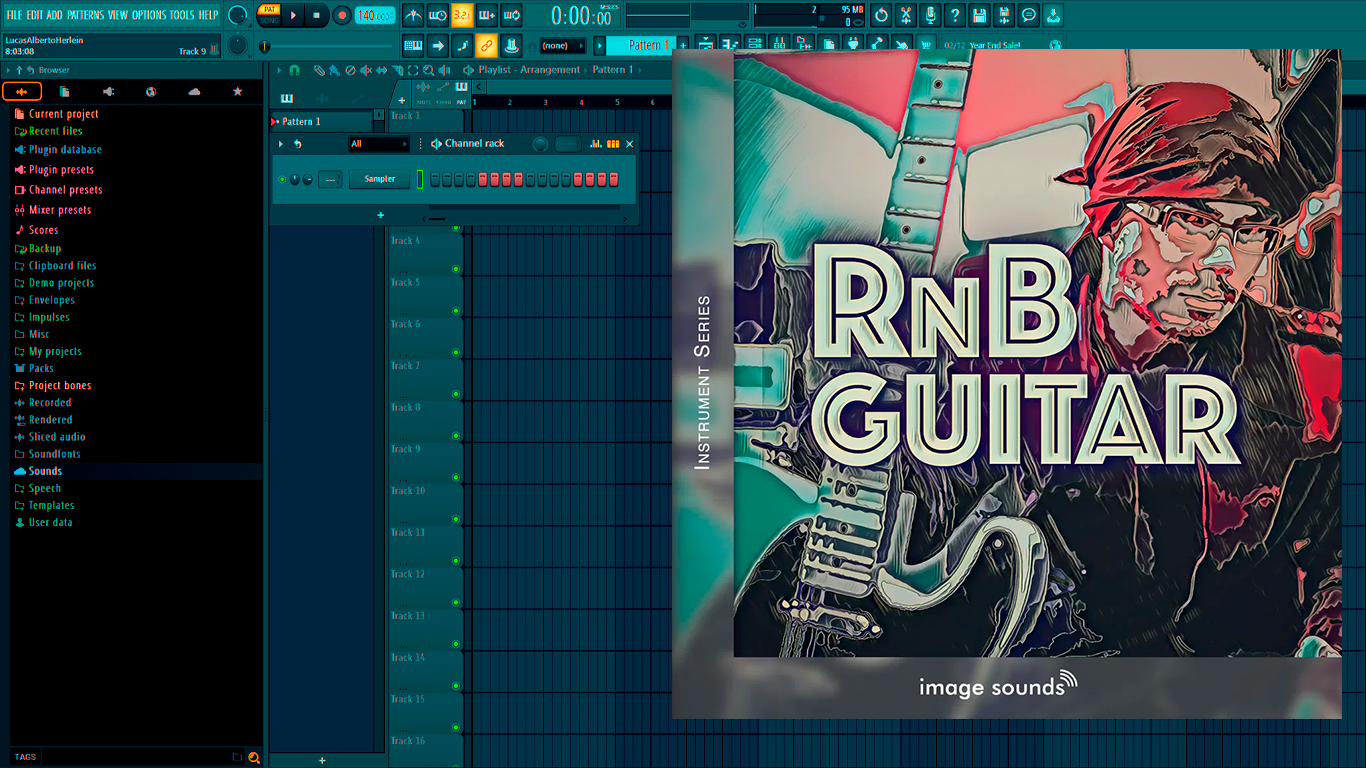Open the audio recording microphone icon

tap(931, 16)
